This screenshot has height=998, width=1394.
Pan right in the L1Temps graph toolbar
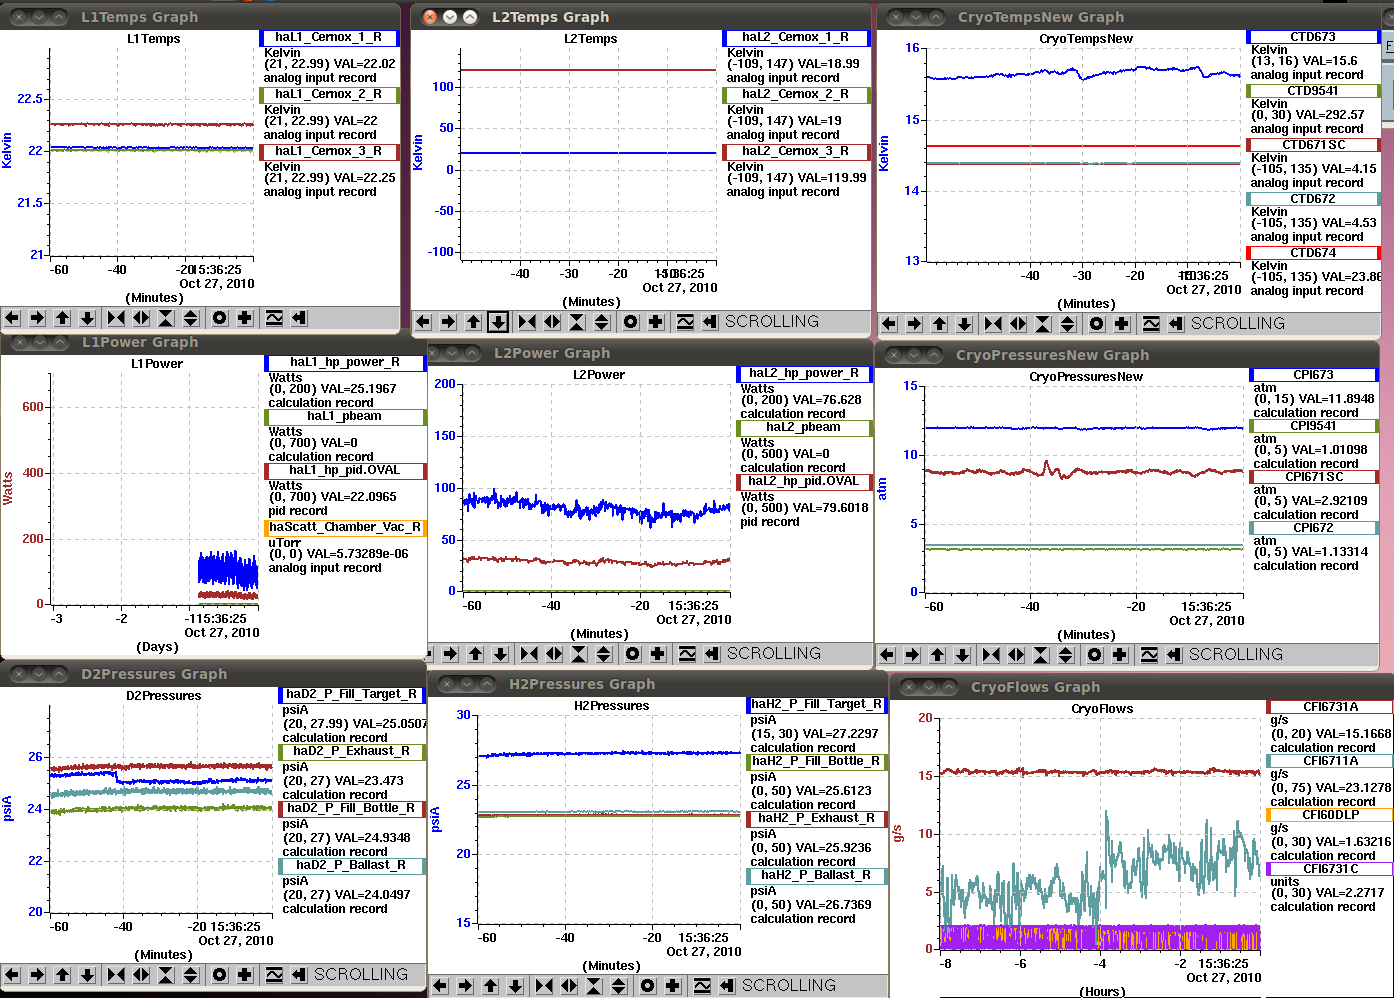(x=37, y=318)
